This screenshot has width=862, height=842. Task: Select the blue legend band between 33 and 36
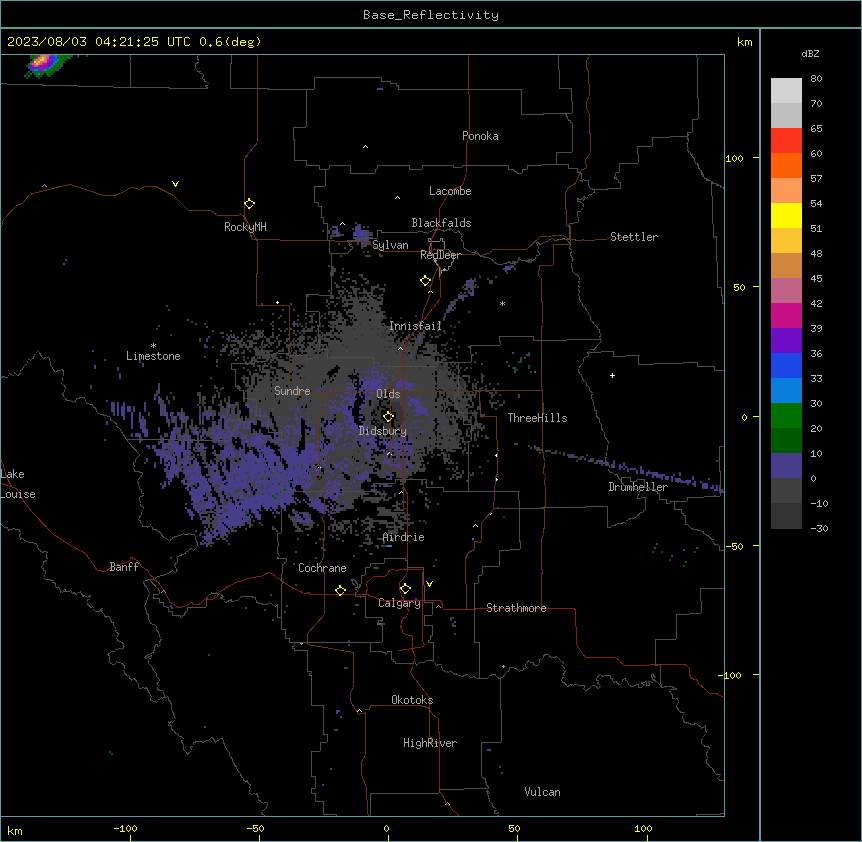786,365
